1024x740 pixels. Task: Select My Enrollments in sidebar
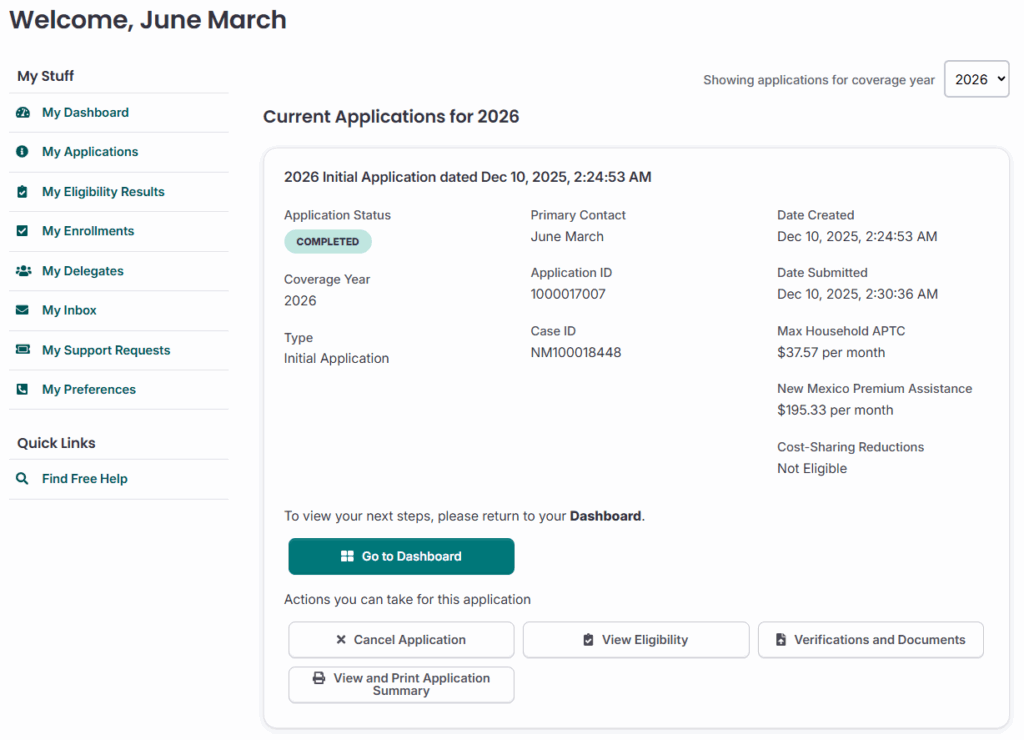coord(87,231)
